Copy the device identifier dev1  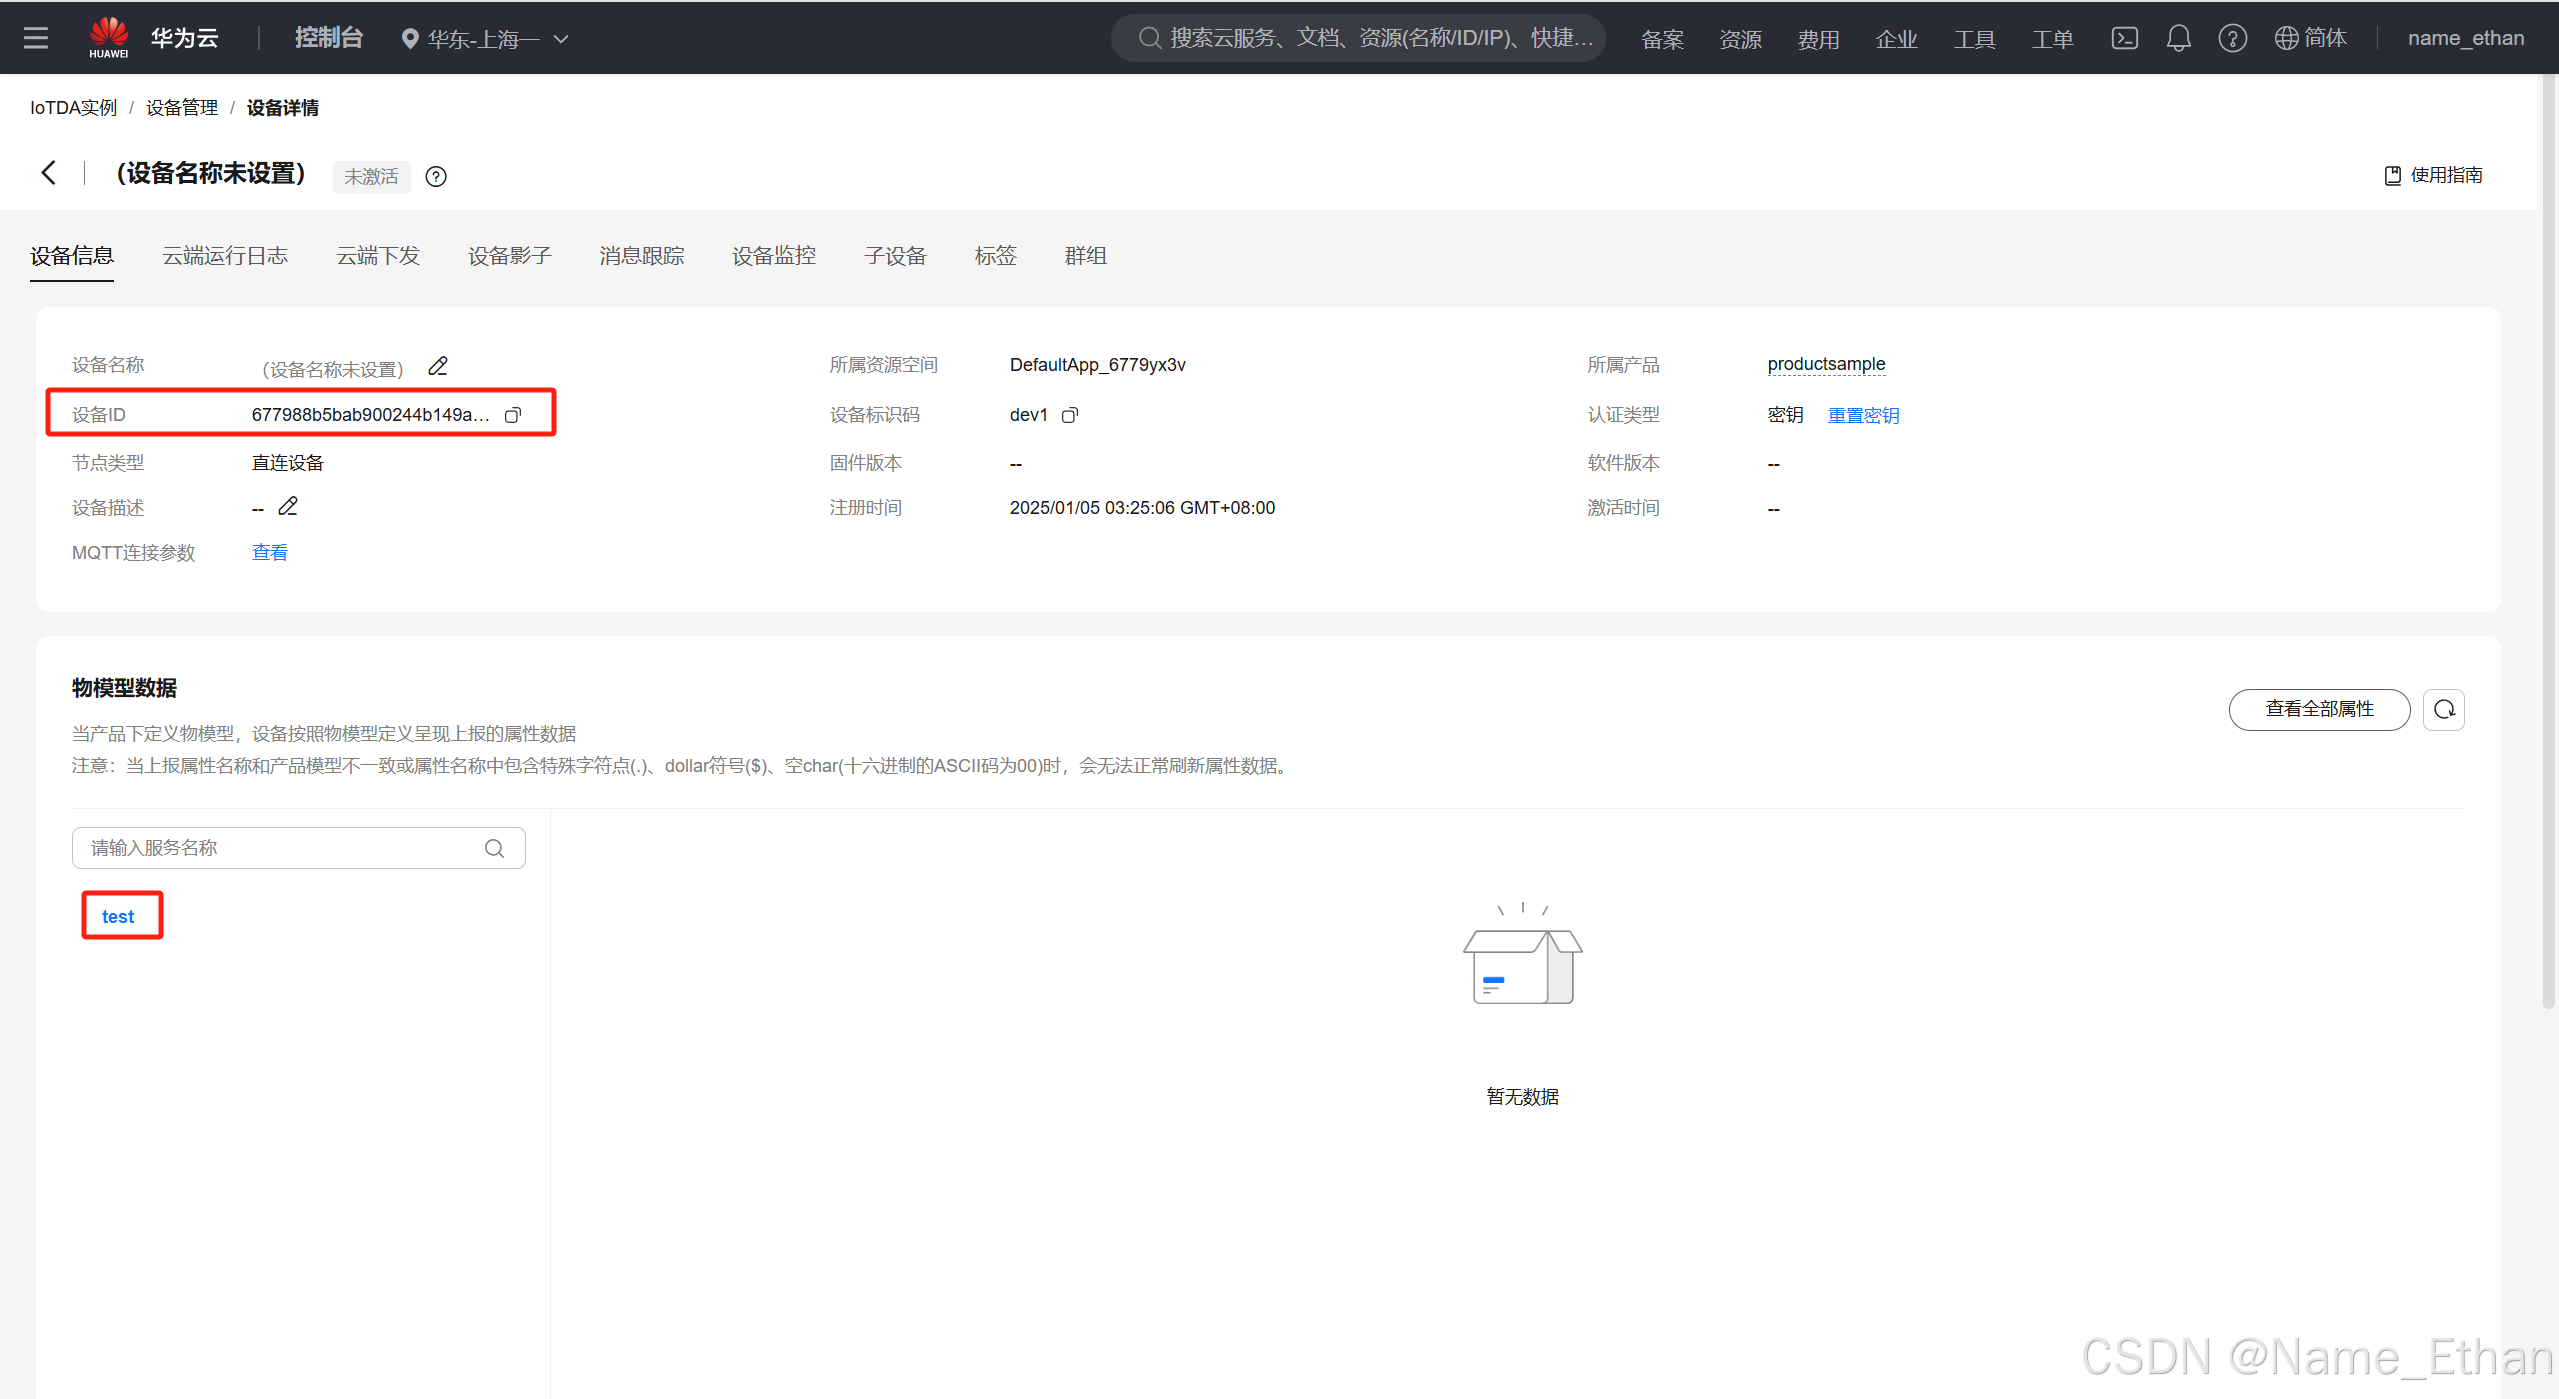coord(1069,415)
